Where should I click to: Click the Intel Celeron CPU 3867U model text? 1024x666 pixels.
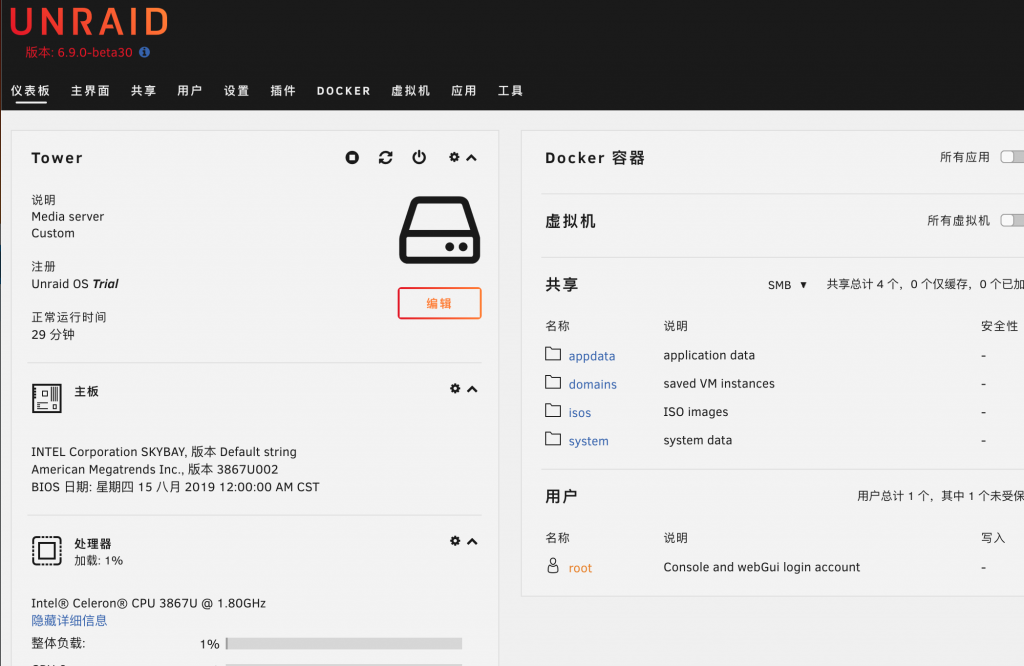tap(148, 603)
